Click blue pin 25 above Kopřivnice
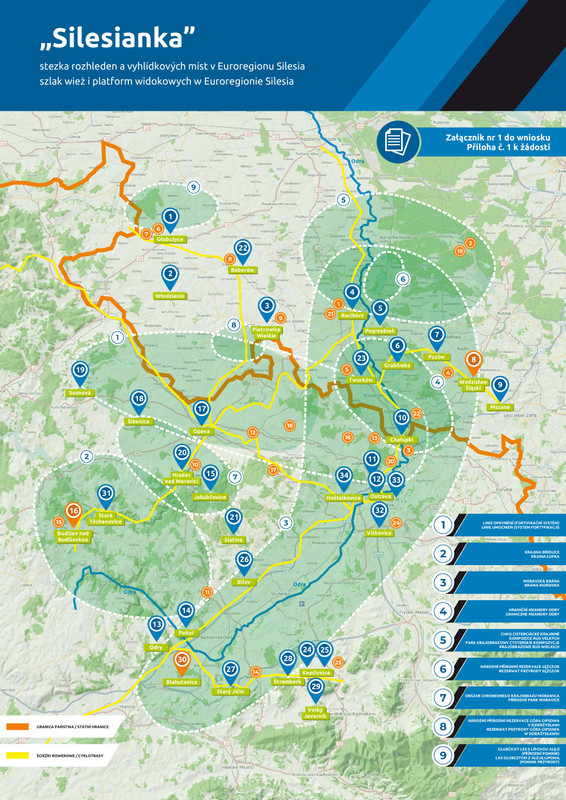This screenshot has width=566, height=800. click(325, 653)
